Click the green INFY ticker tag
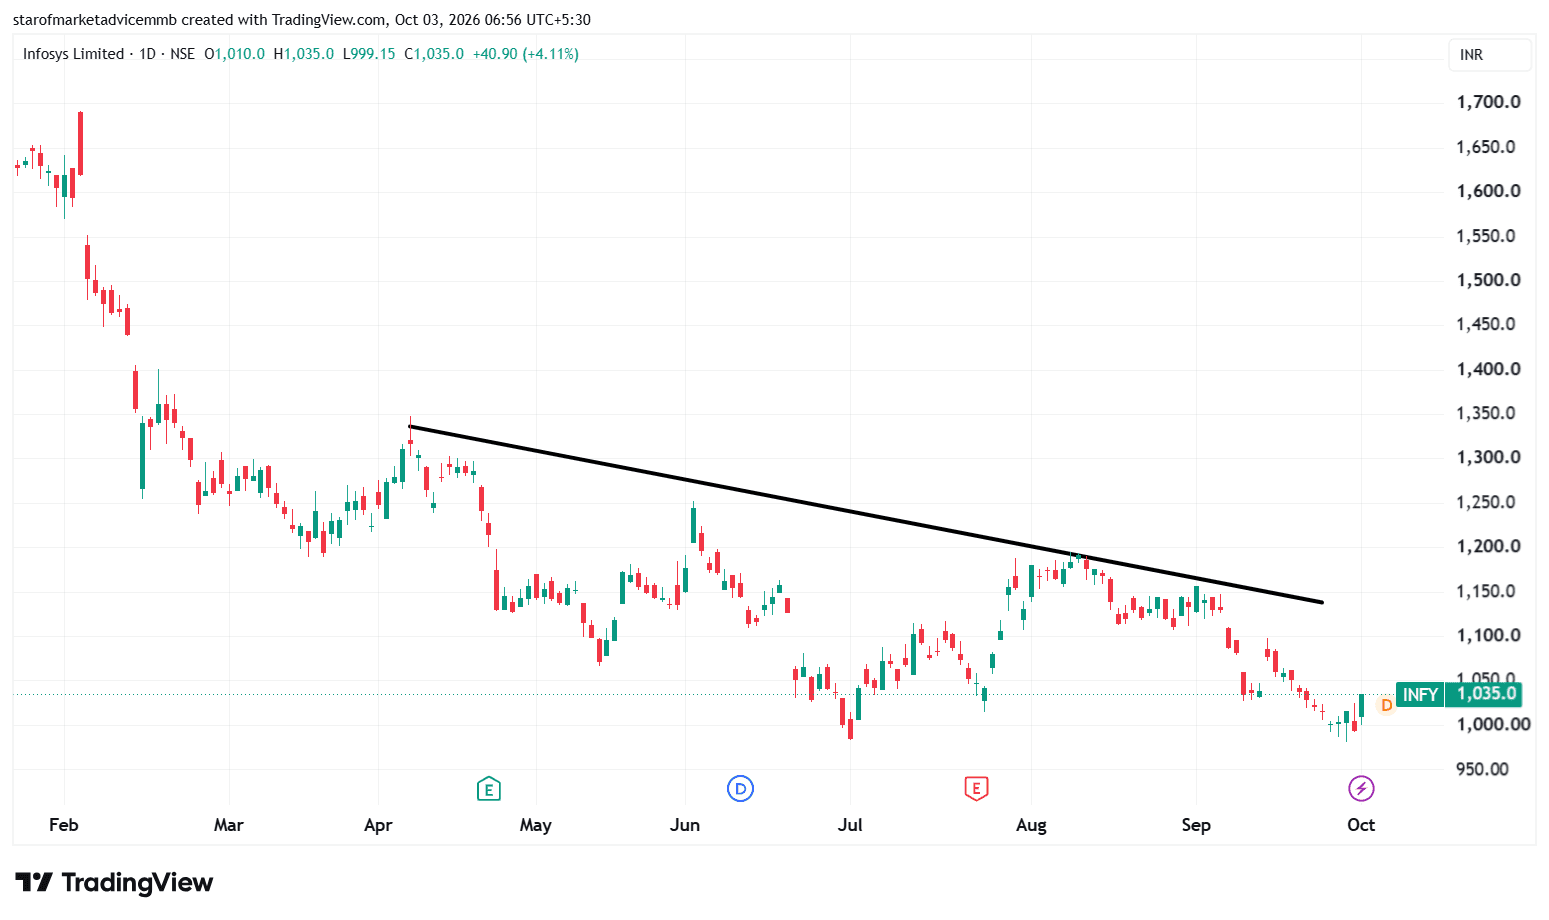The height and width of the screenshot is (920, 1549). click(1420, 694)
